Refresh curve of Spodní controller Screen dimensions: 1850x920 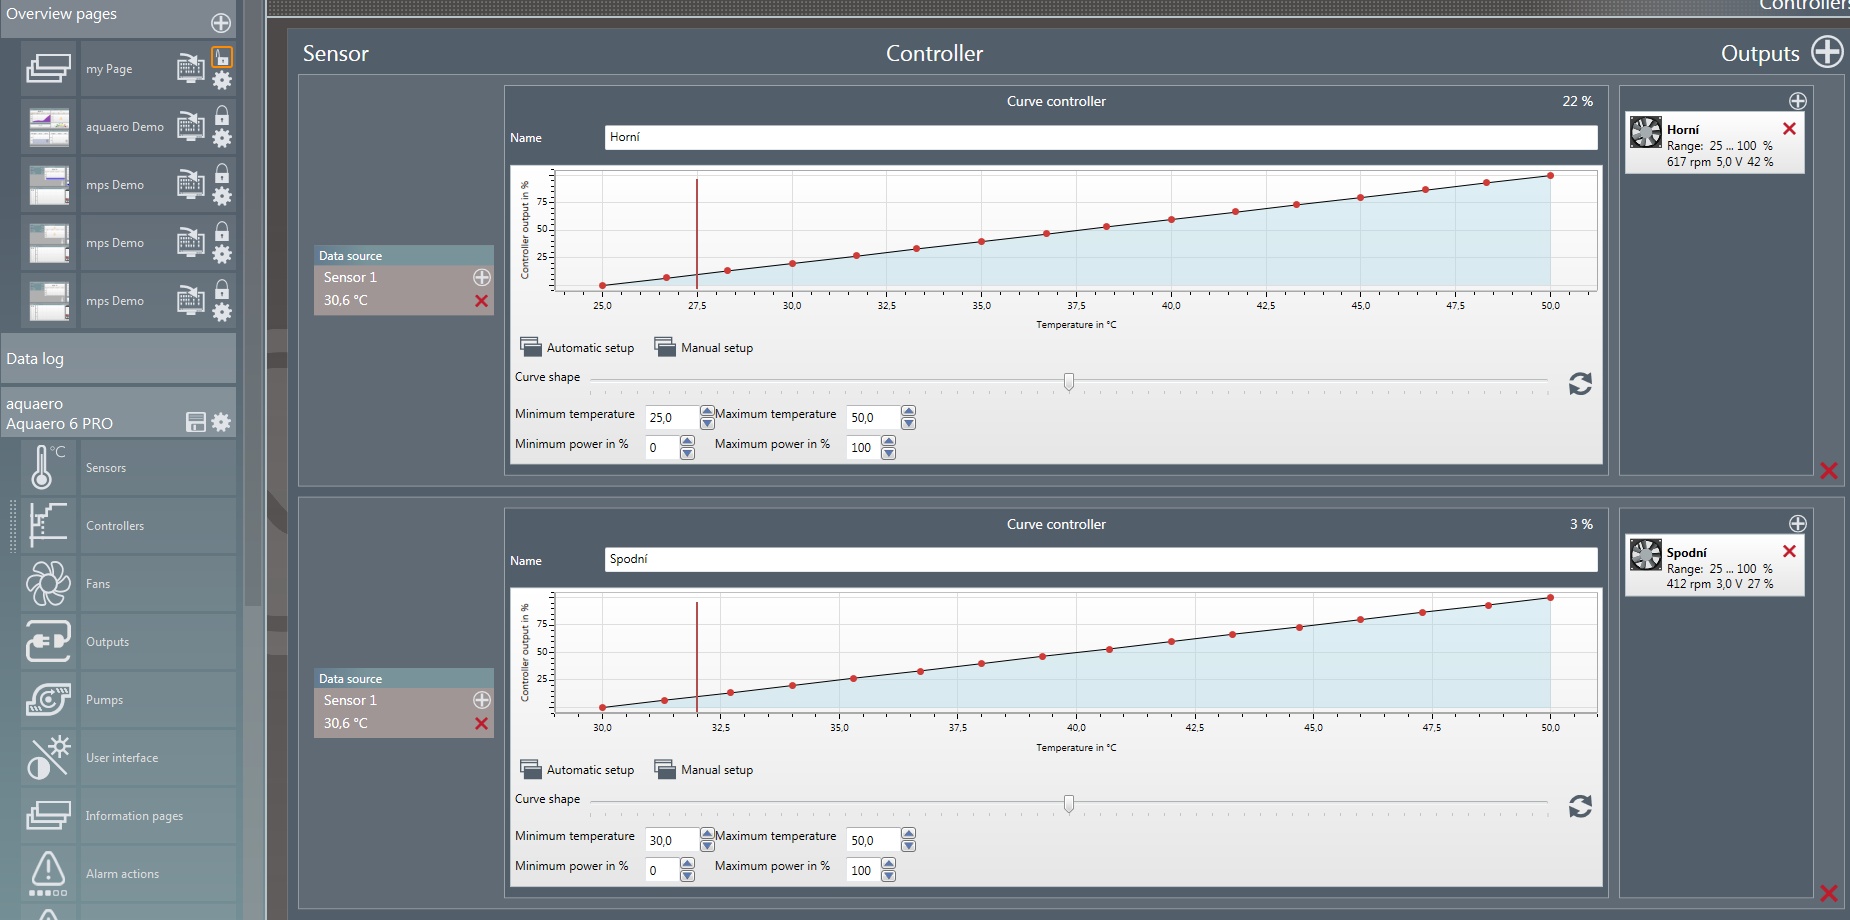click(x=1580, y=806)
